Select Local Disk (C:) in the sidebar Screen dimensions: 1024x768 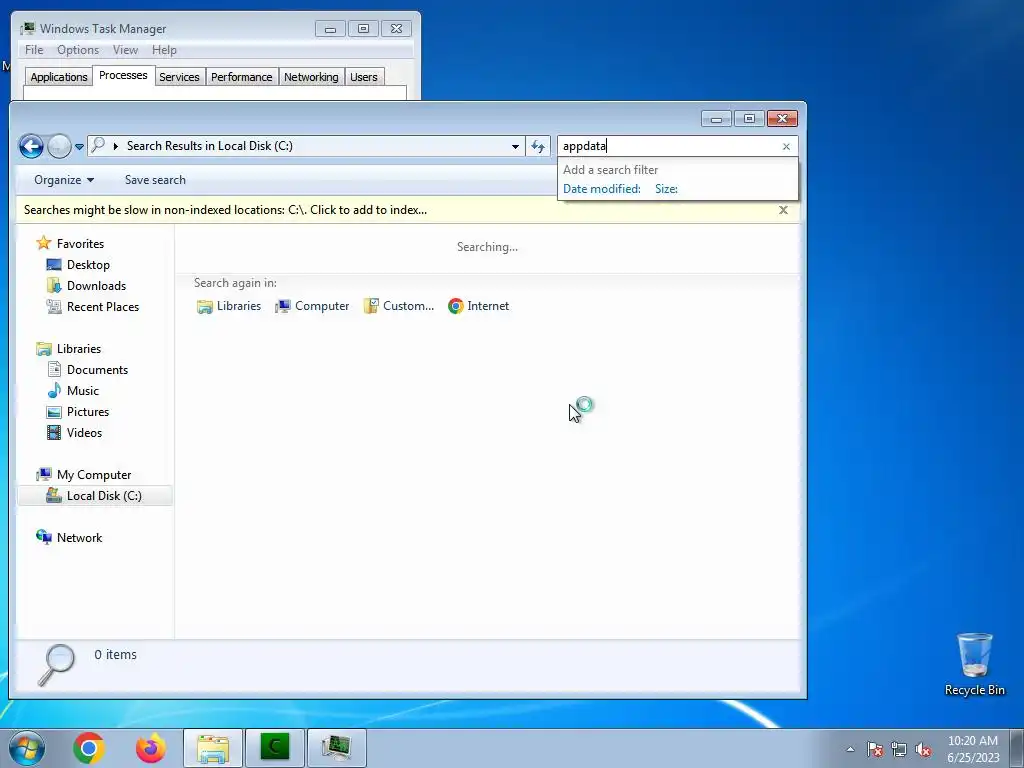tap(95, 496)
